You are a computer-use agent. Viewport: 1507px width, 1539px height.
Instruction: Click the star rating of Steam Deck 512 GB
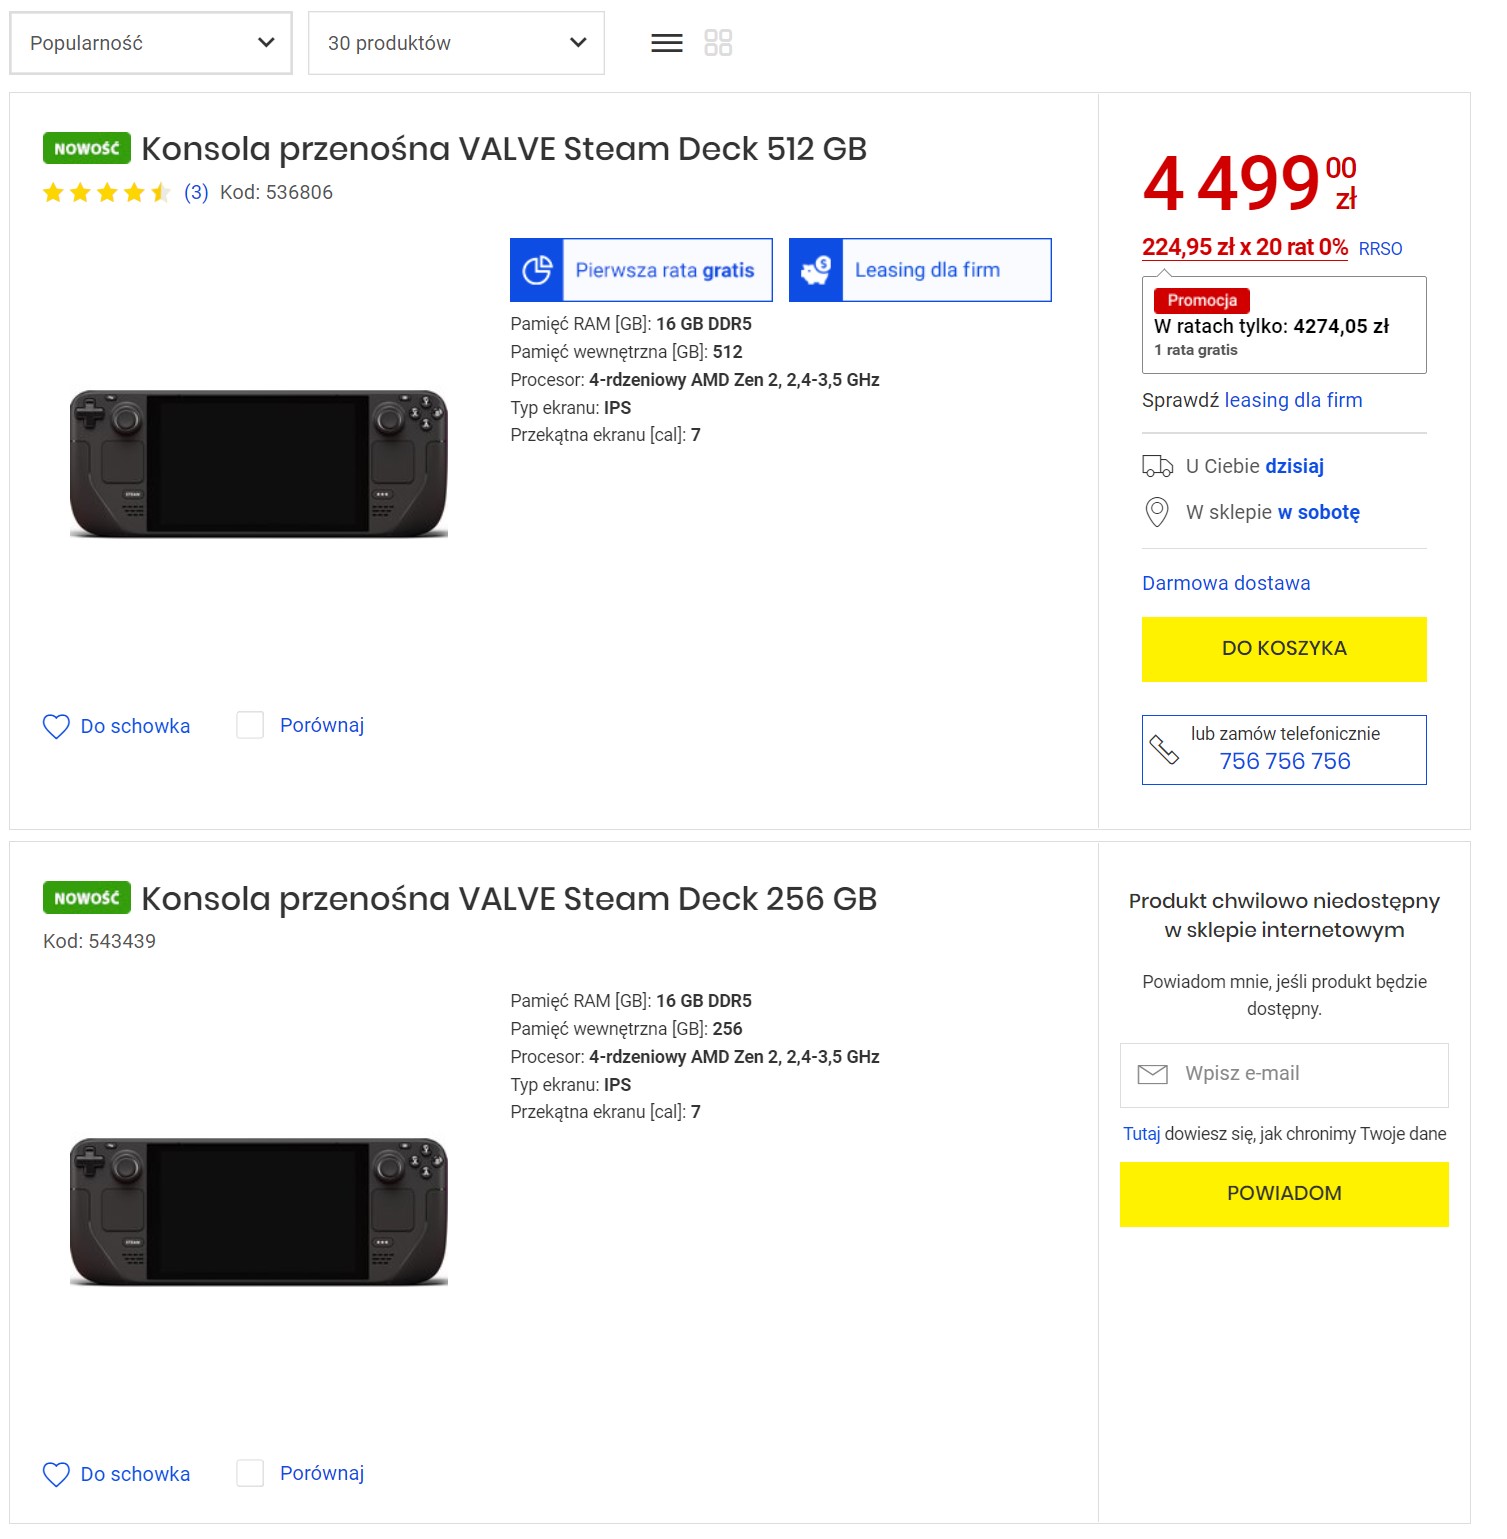click(107, 193)
